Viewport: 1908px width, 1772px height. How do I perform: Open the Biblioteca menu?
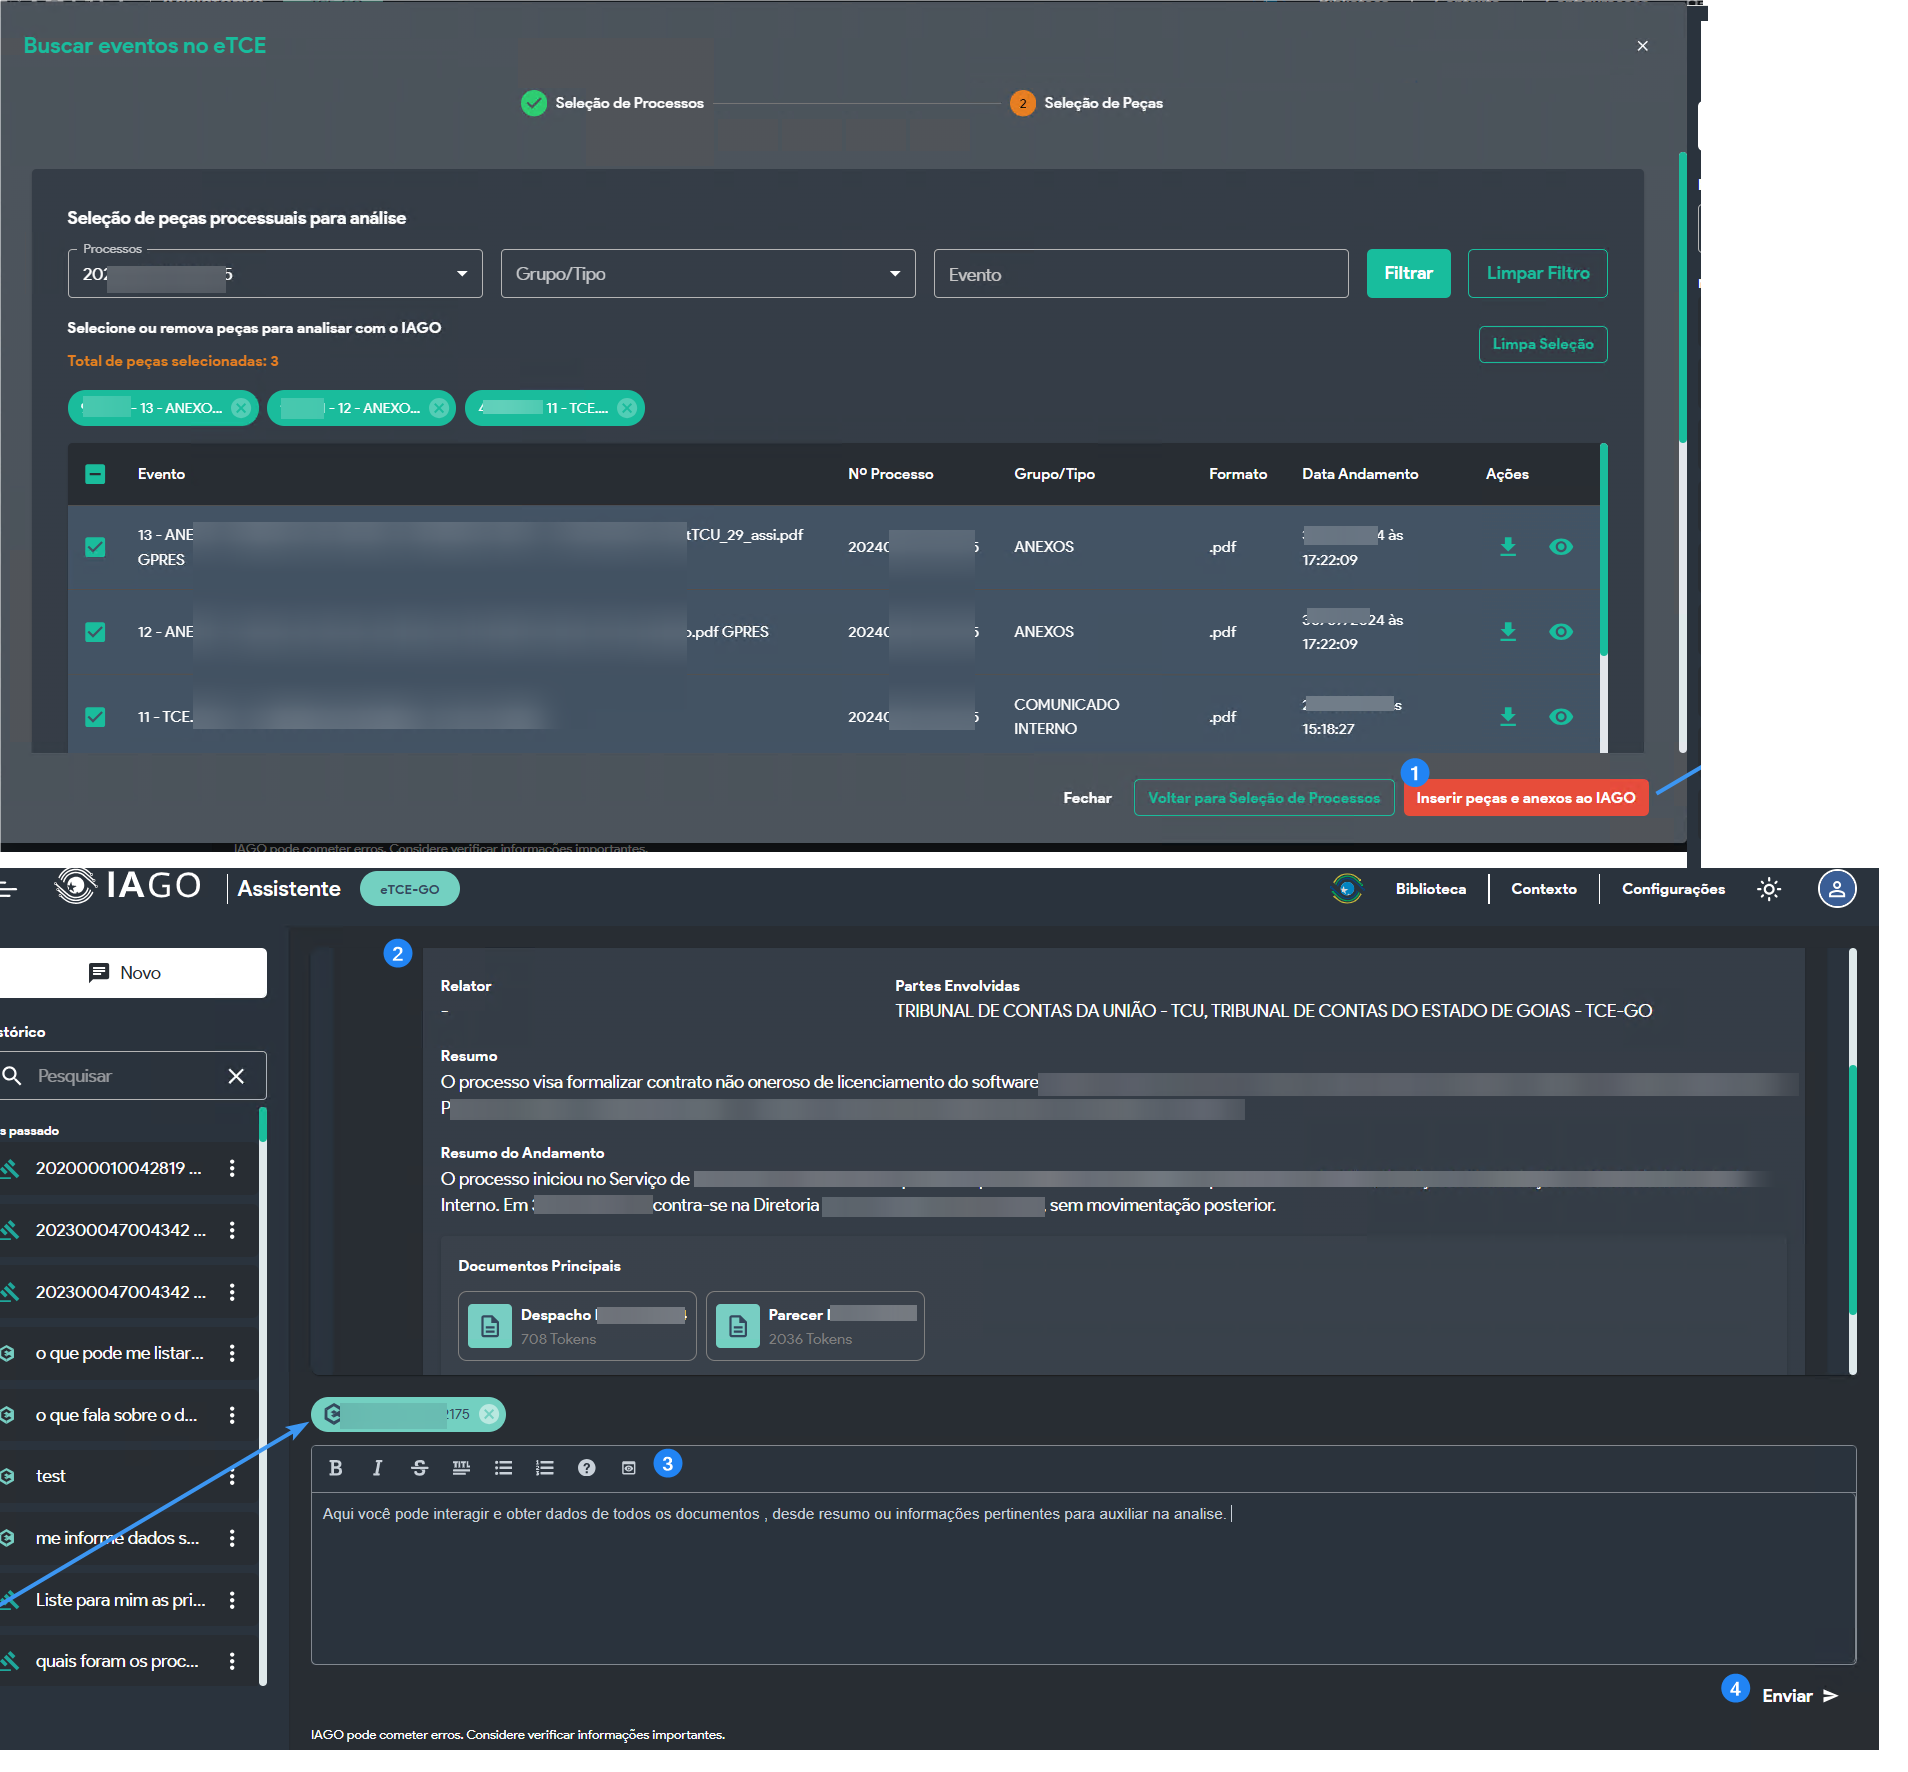[1430, 889]
